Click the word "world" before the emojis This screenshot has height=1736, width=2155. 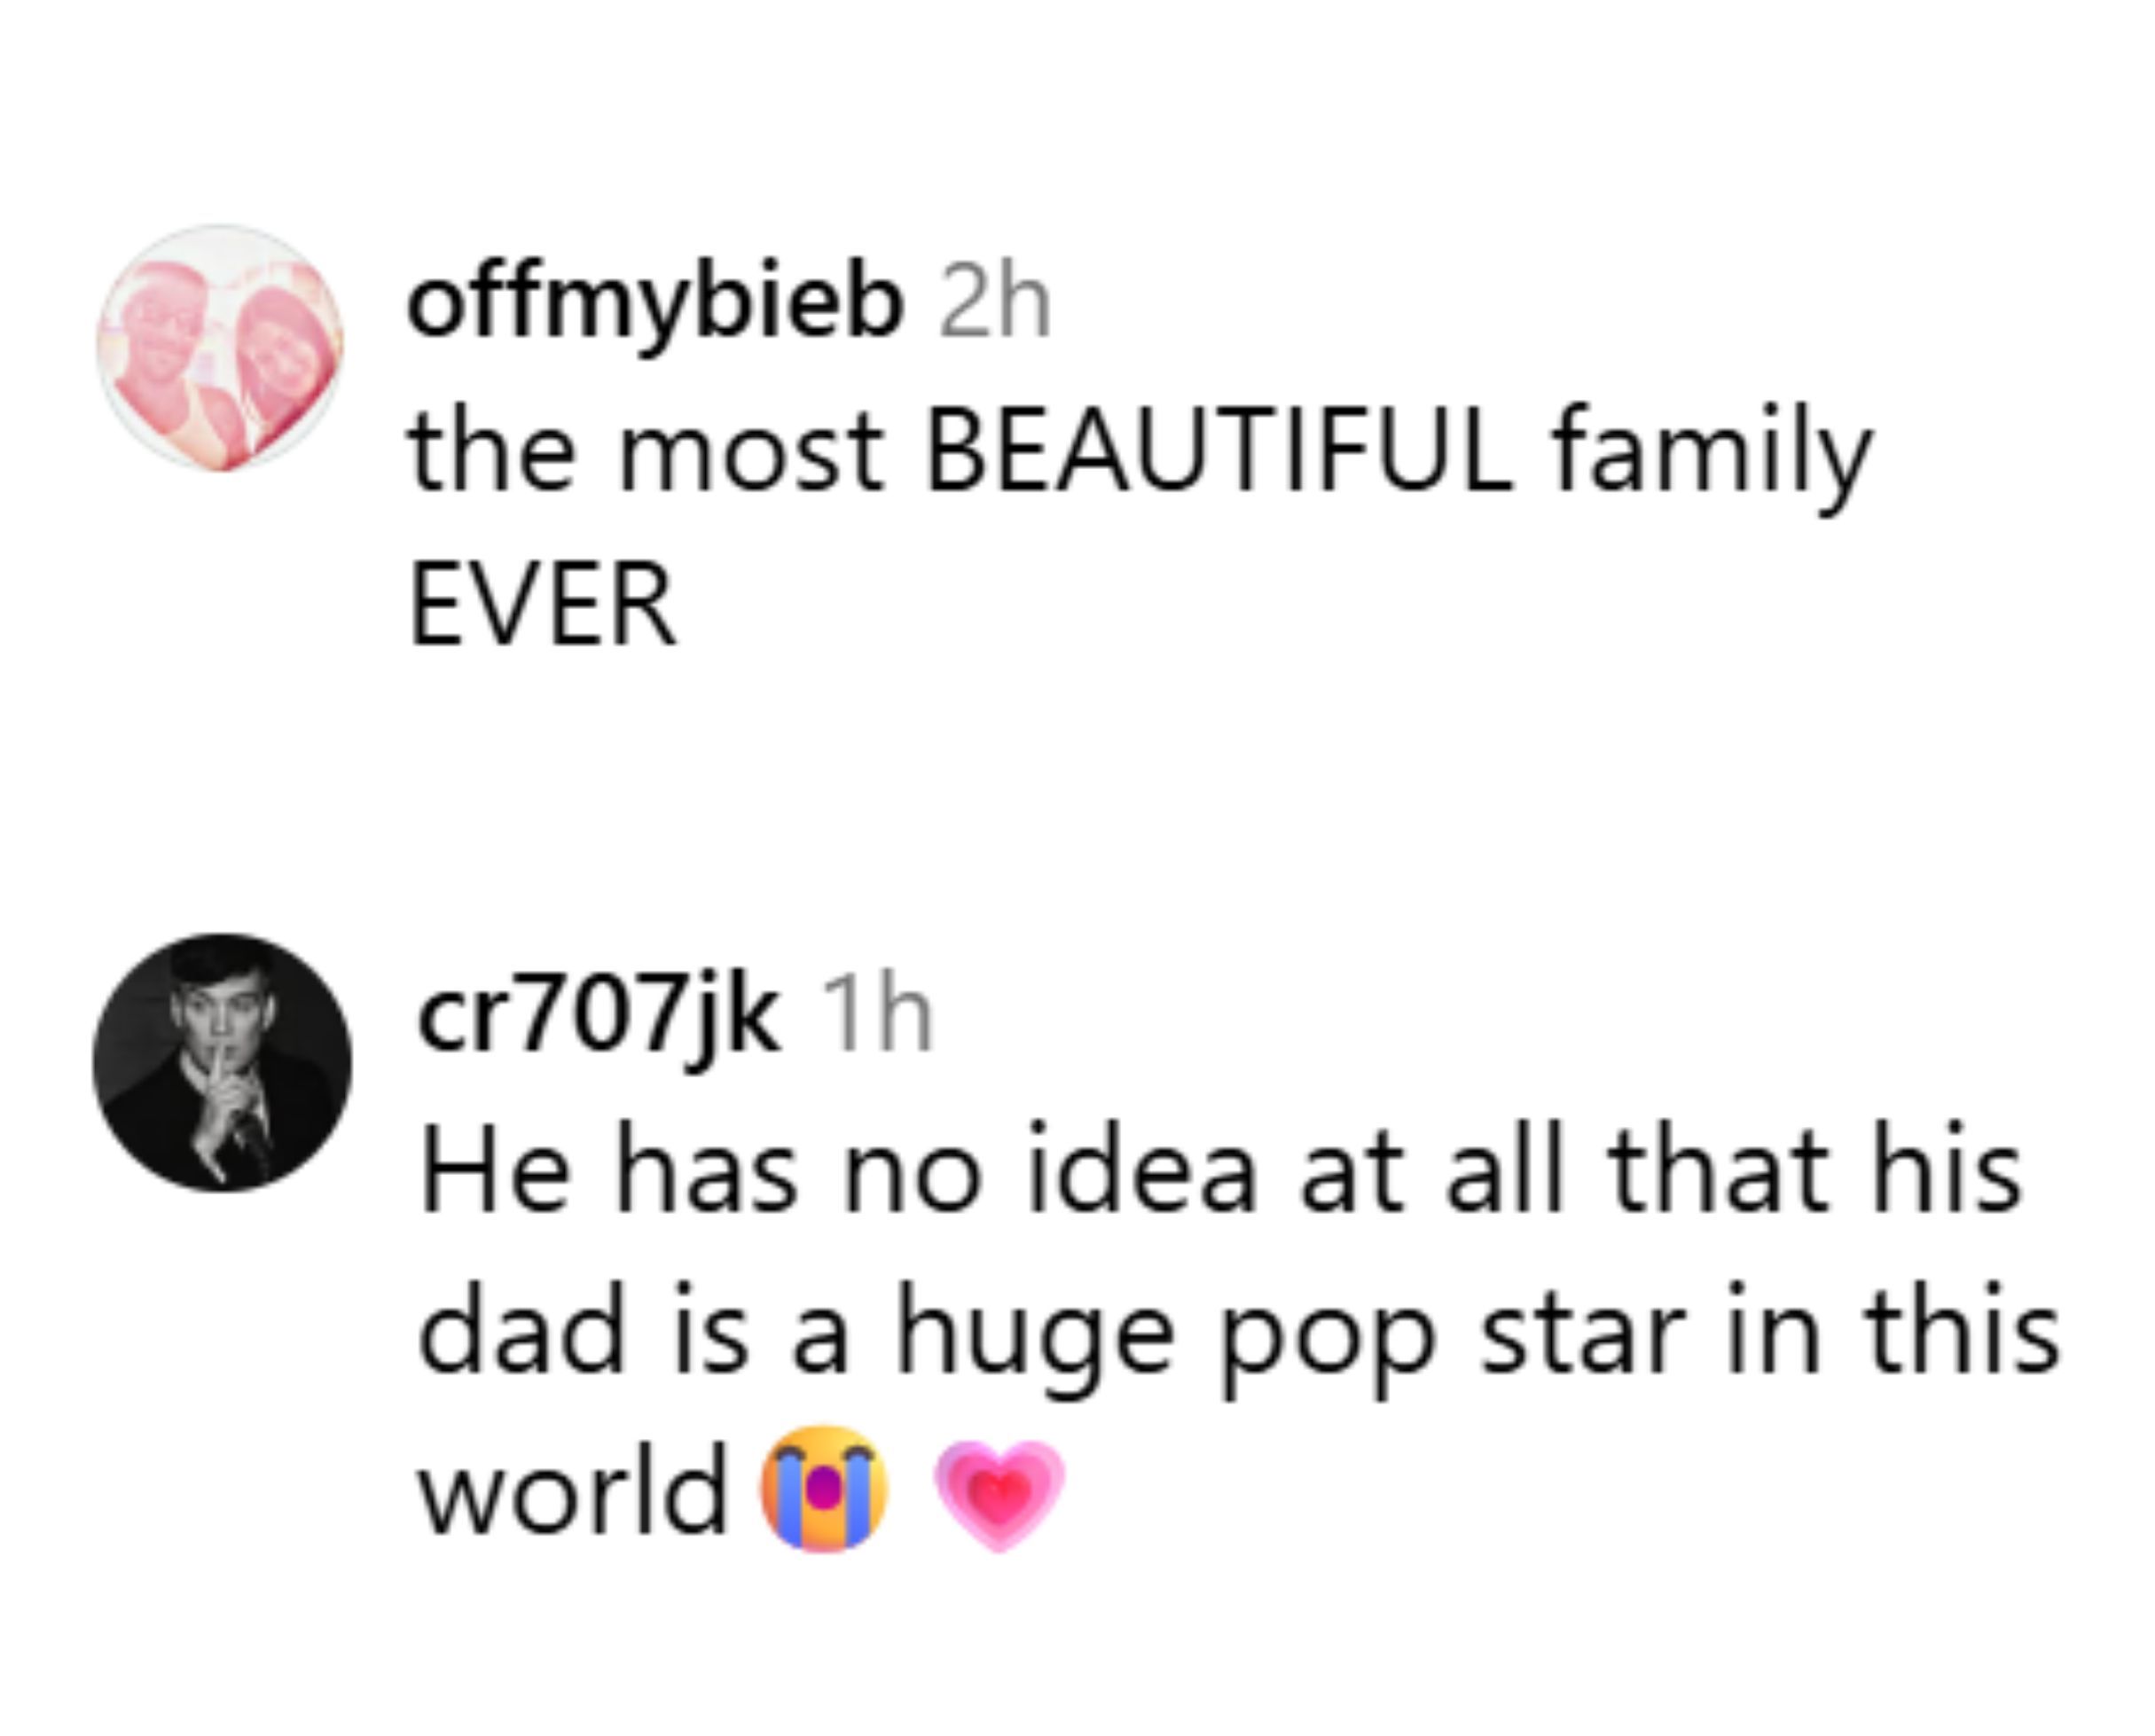pyautogui.click(x=571, y=1492)
